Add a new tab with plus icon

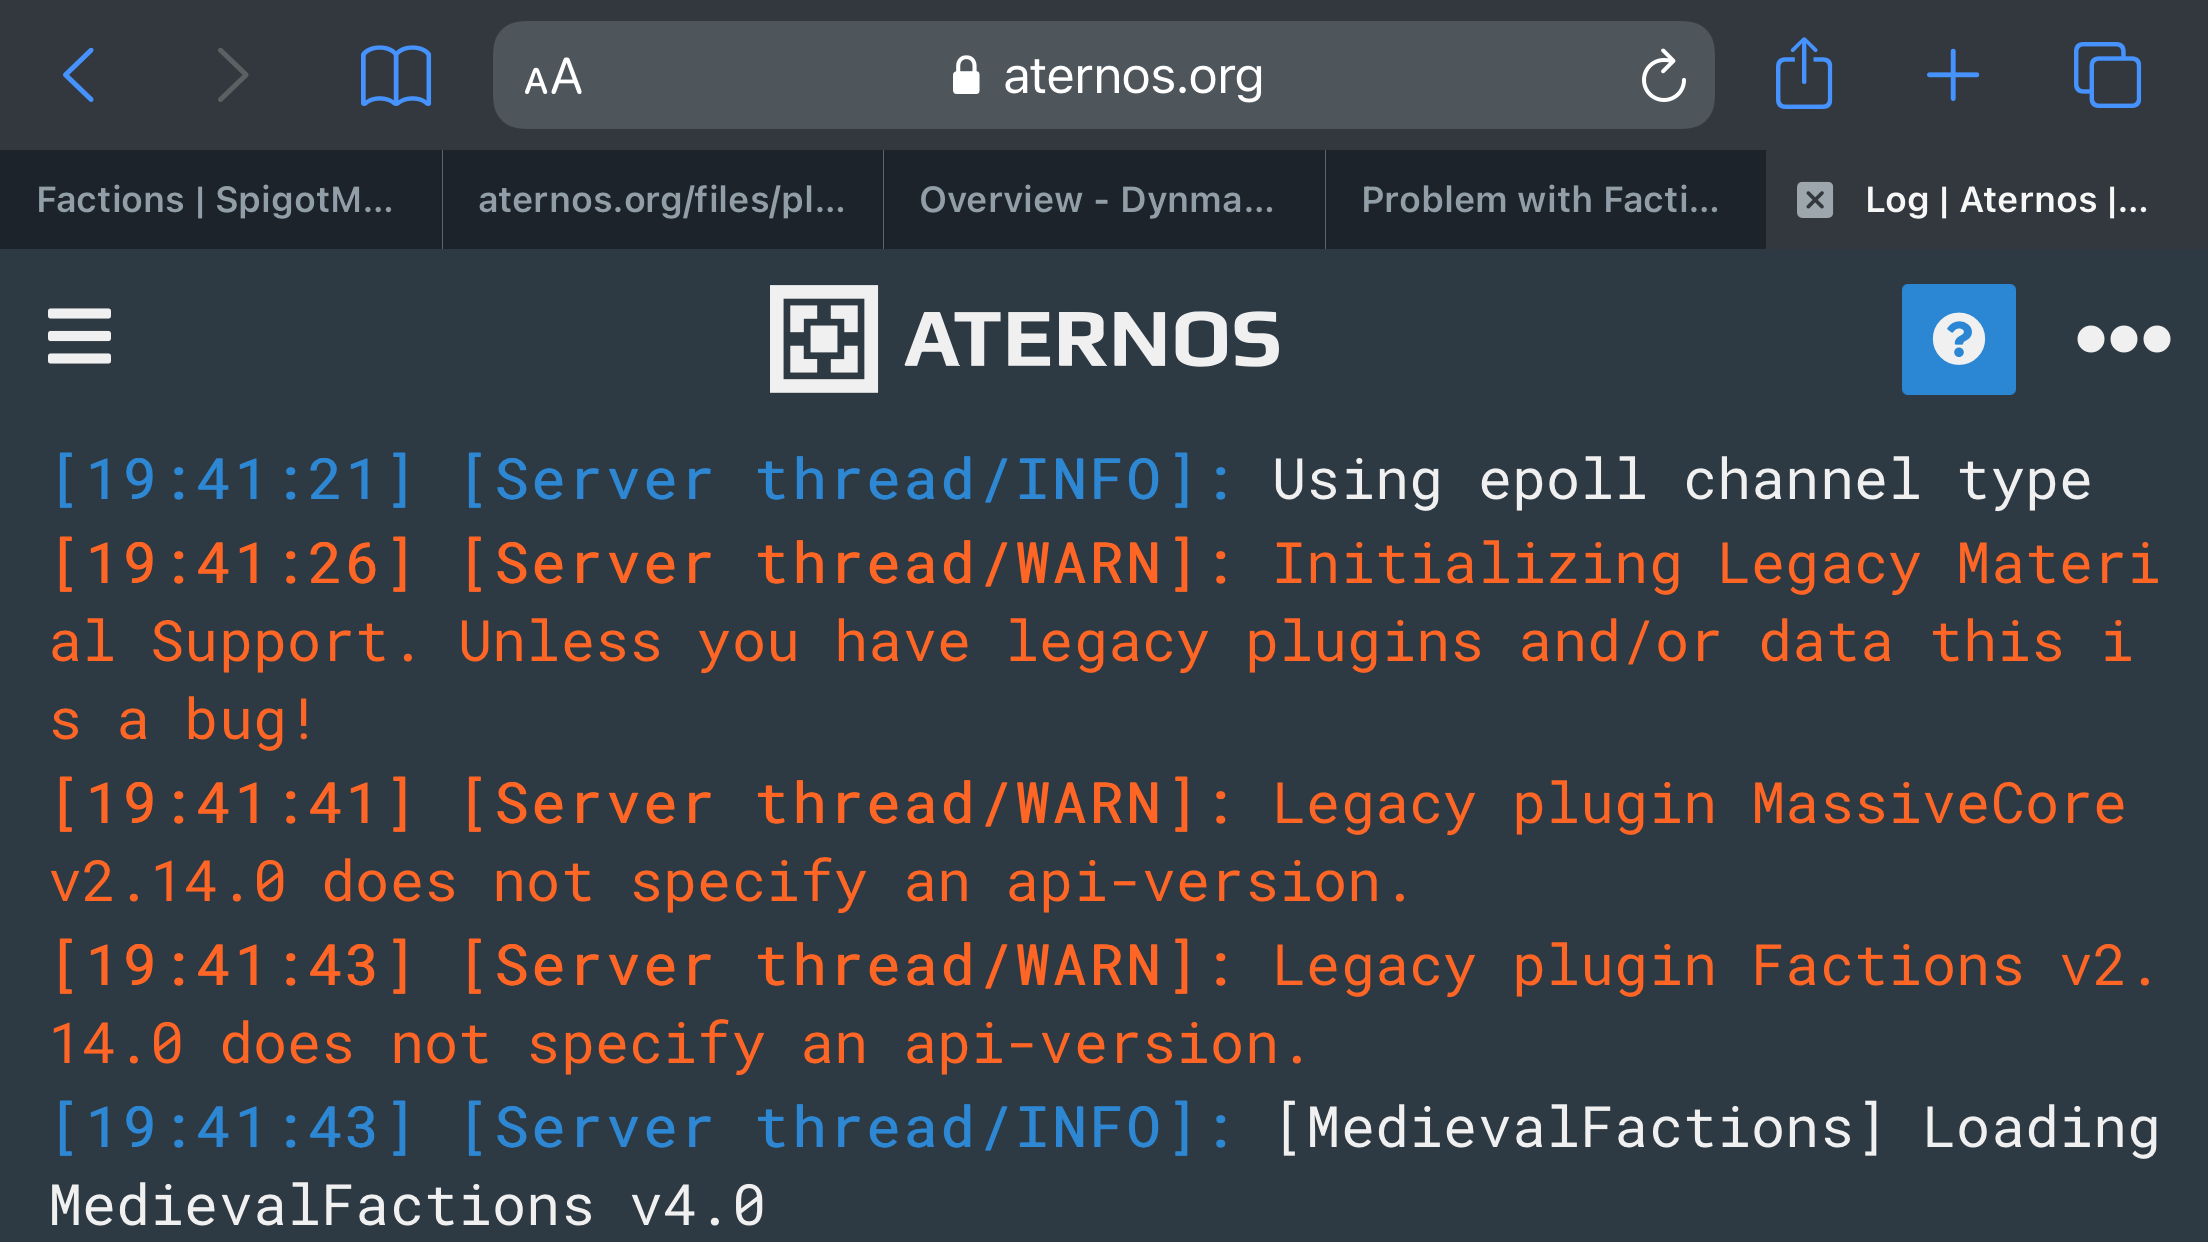point(1952,75)
